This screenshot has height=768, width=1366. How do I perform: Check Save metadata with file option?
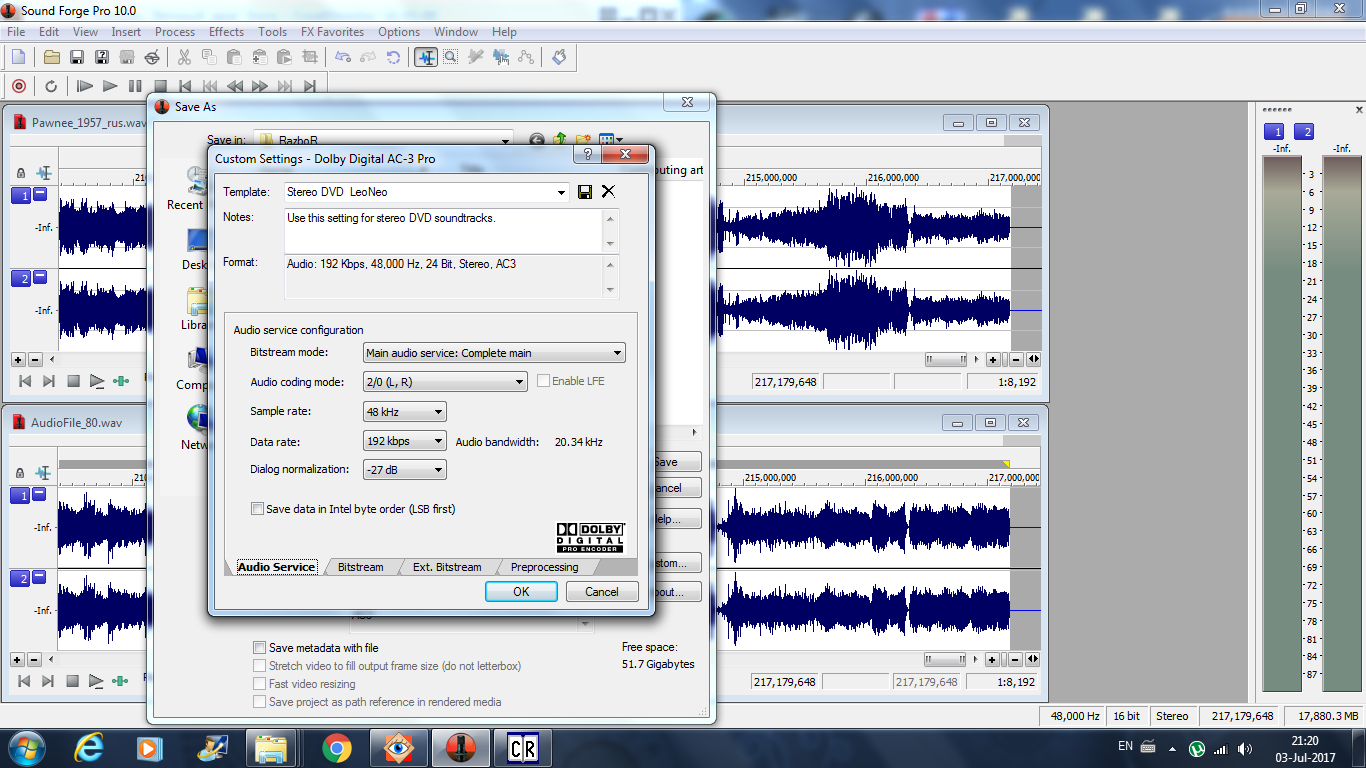click(x=260, y=648)
